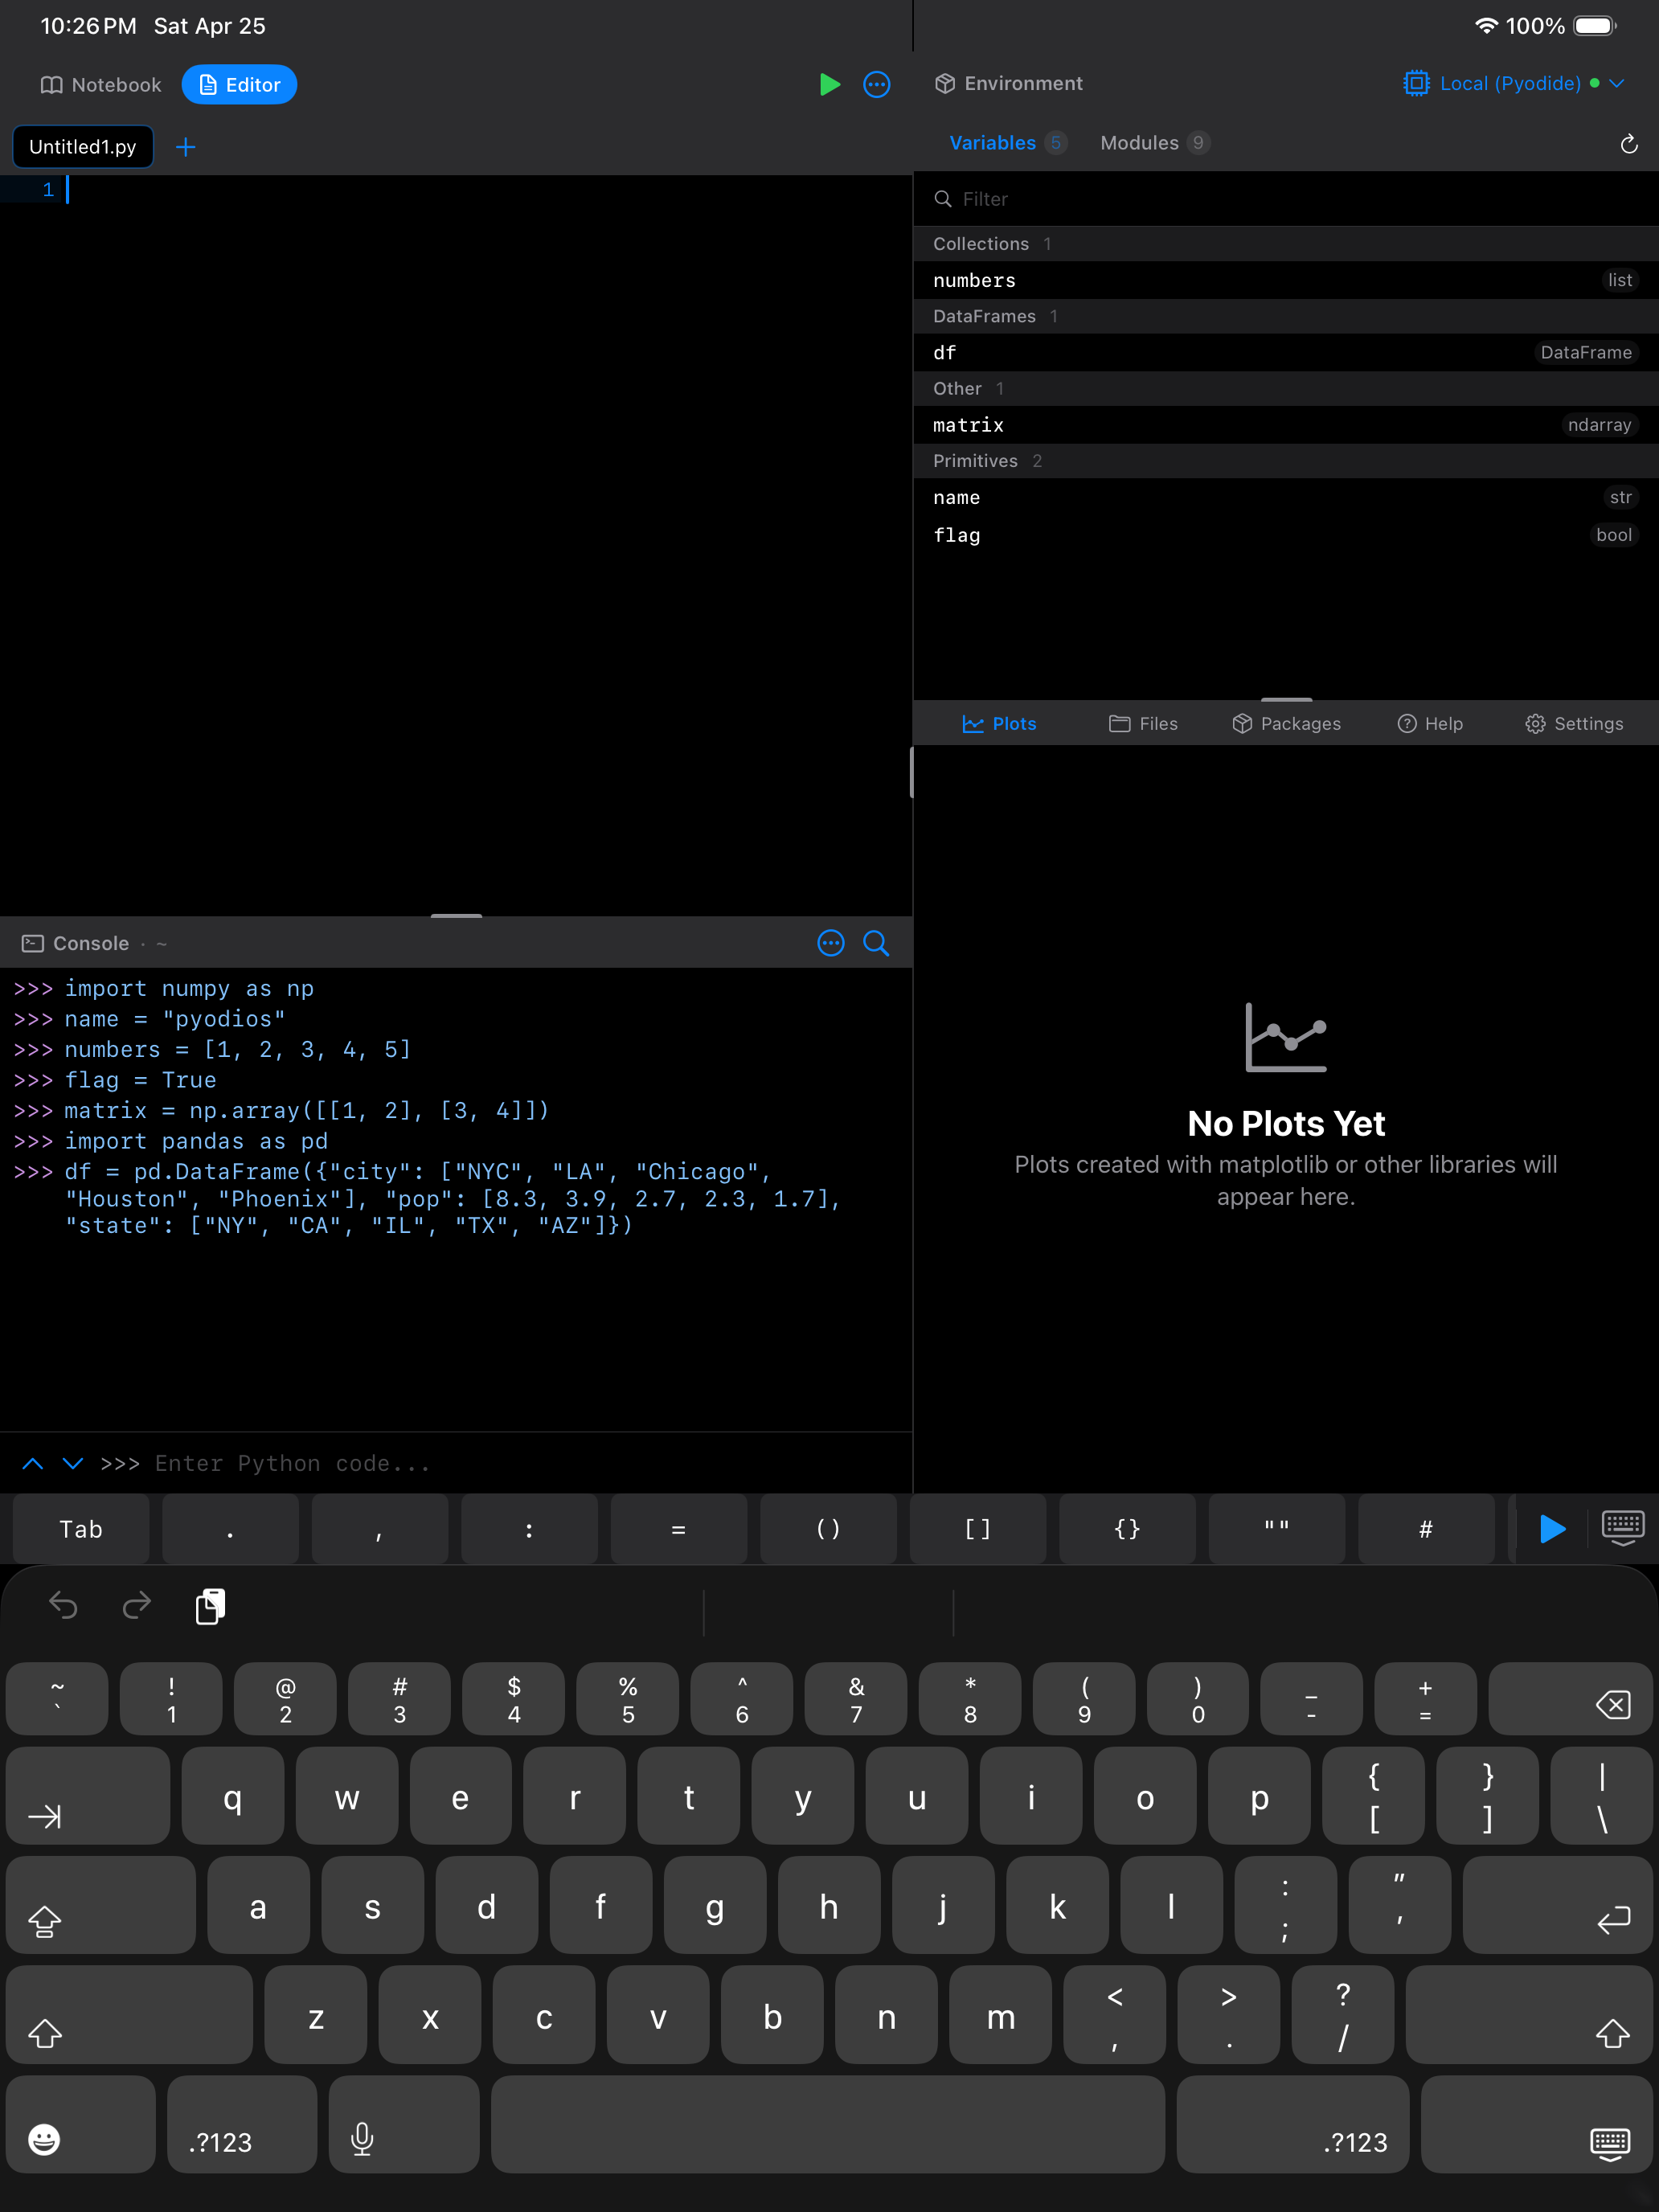Tap the emoji keyboard key
The width and height of the screenshot is (1659, 2212).
coord(81,2124)
